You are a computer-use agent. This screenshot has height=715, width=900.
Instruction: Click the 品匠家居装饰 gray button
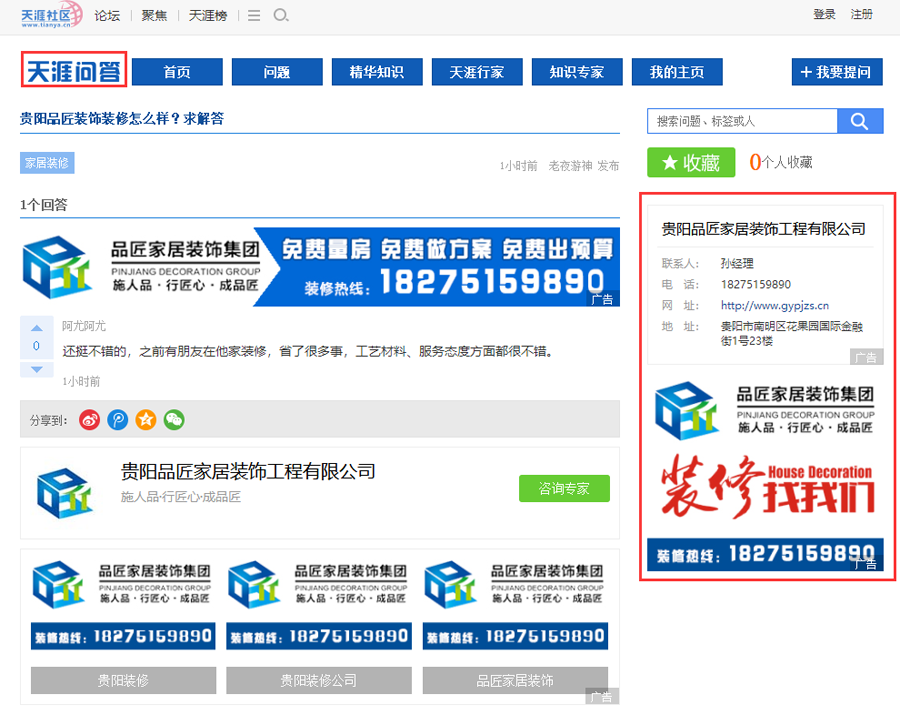515,681
